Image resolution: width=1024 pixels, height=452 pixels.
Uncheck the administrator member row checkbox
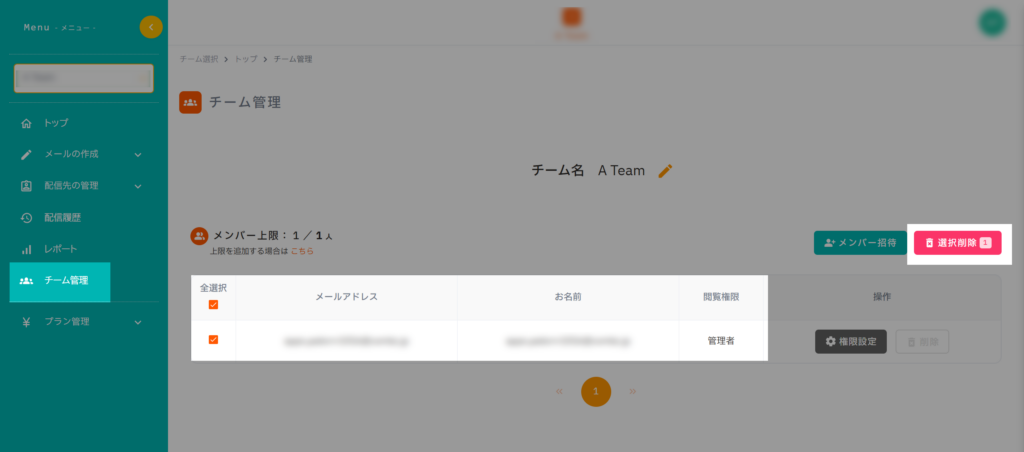(x=213, y=340)
